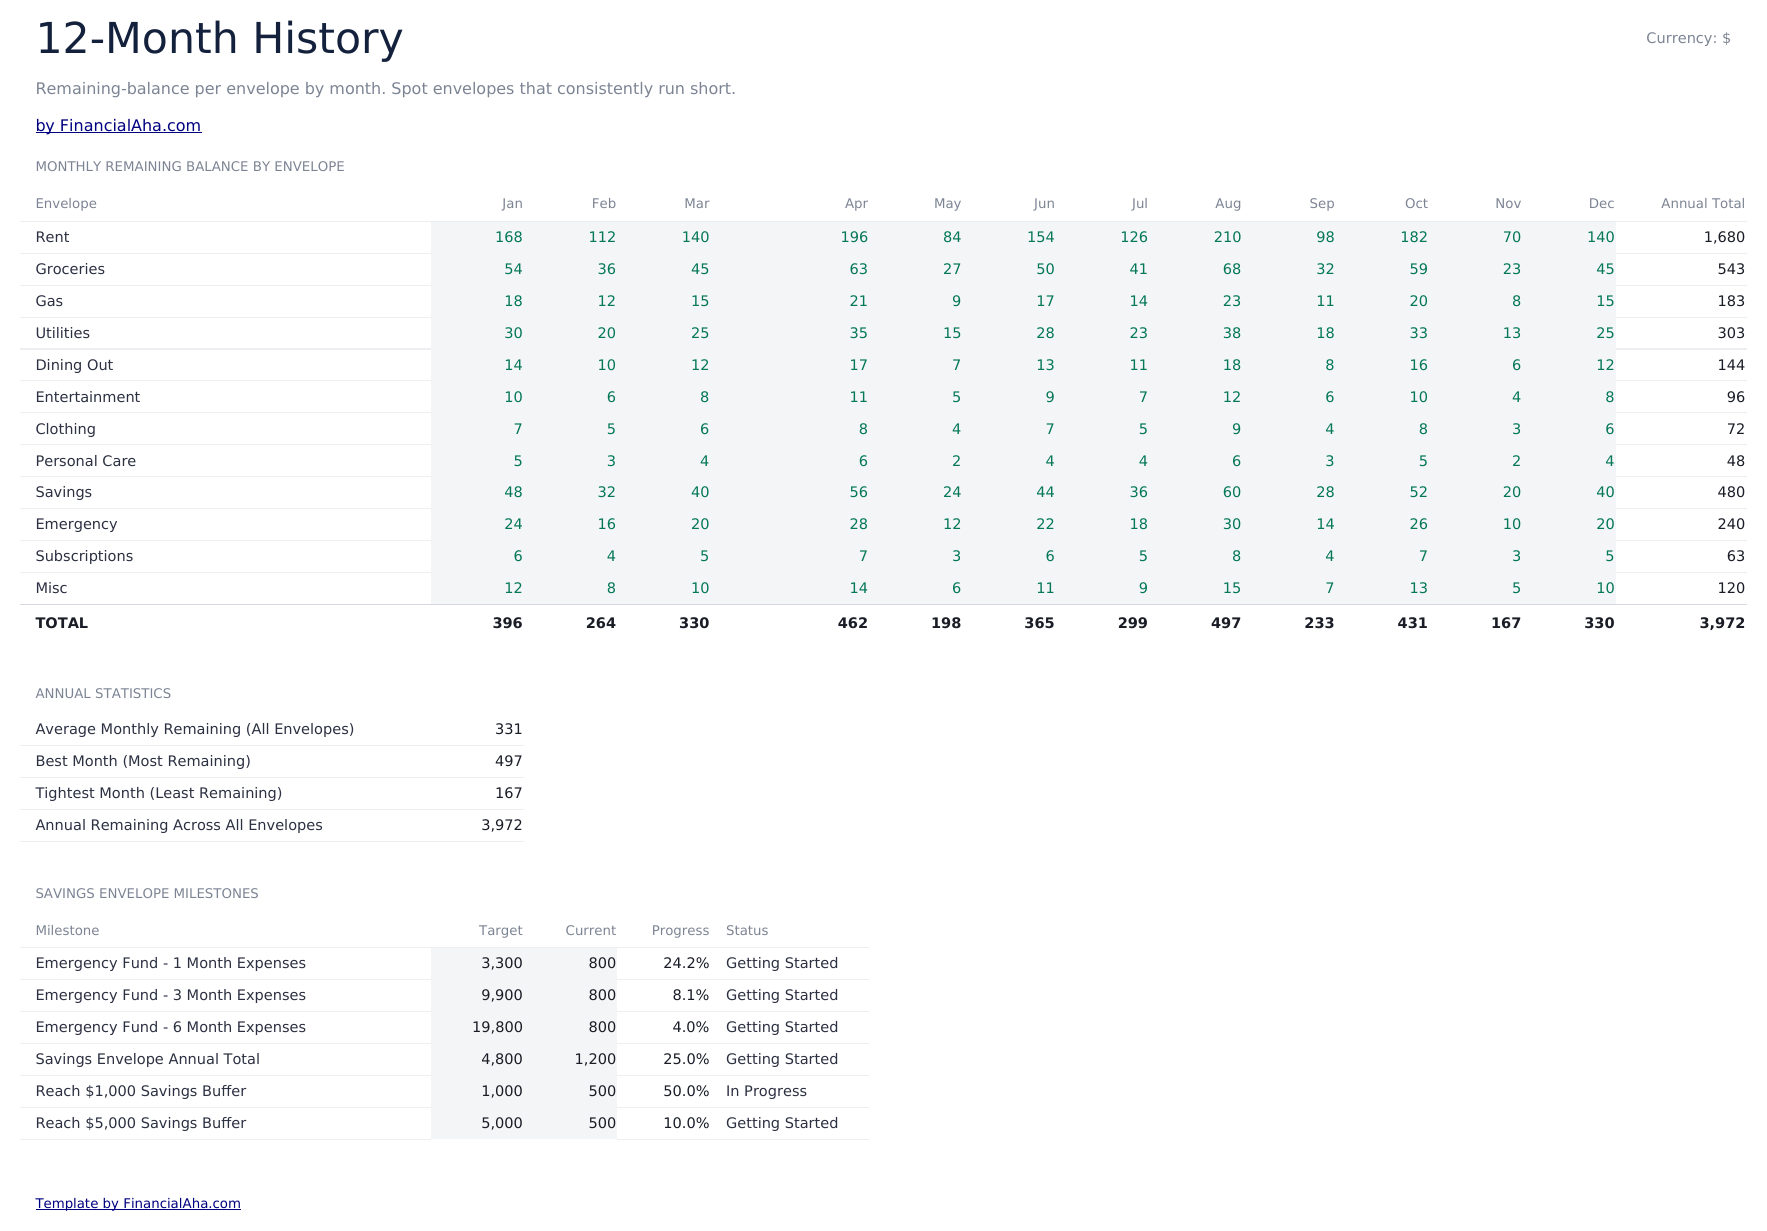Select Utilities August value 38
This screenshot has width=1767, height=1231.
[x=1231, y=333]
